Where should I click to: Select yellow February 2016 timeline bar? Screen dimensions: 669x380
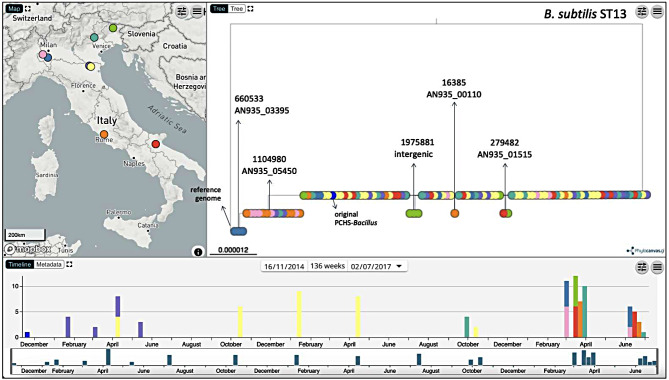coord(300,314)
